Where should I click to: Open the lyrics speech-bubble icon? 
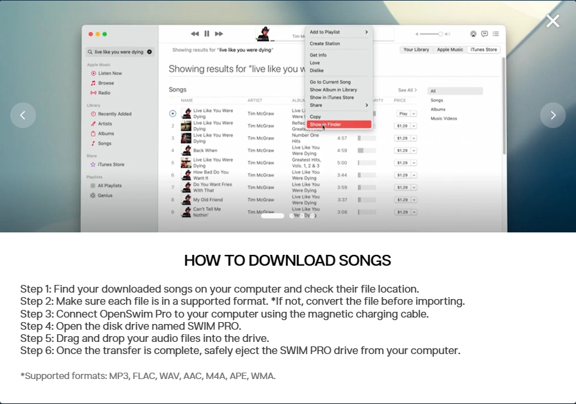pyautogui.click(x=485, y=34)
